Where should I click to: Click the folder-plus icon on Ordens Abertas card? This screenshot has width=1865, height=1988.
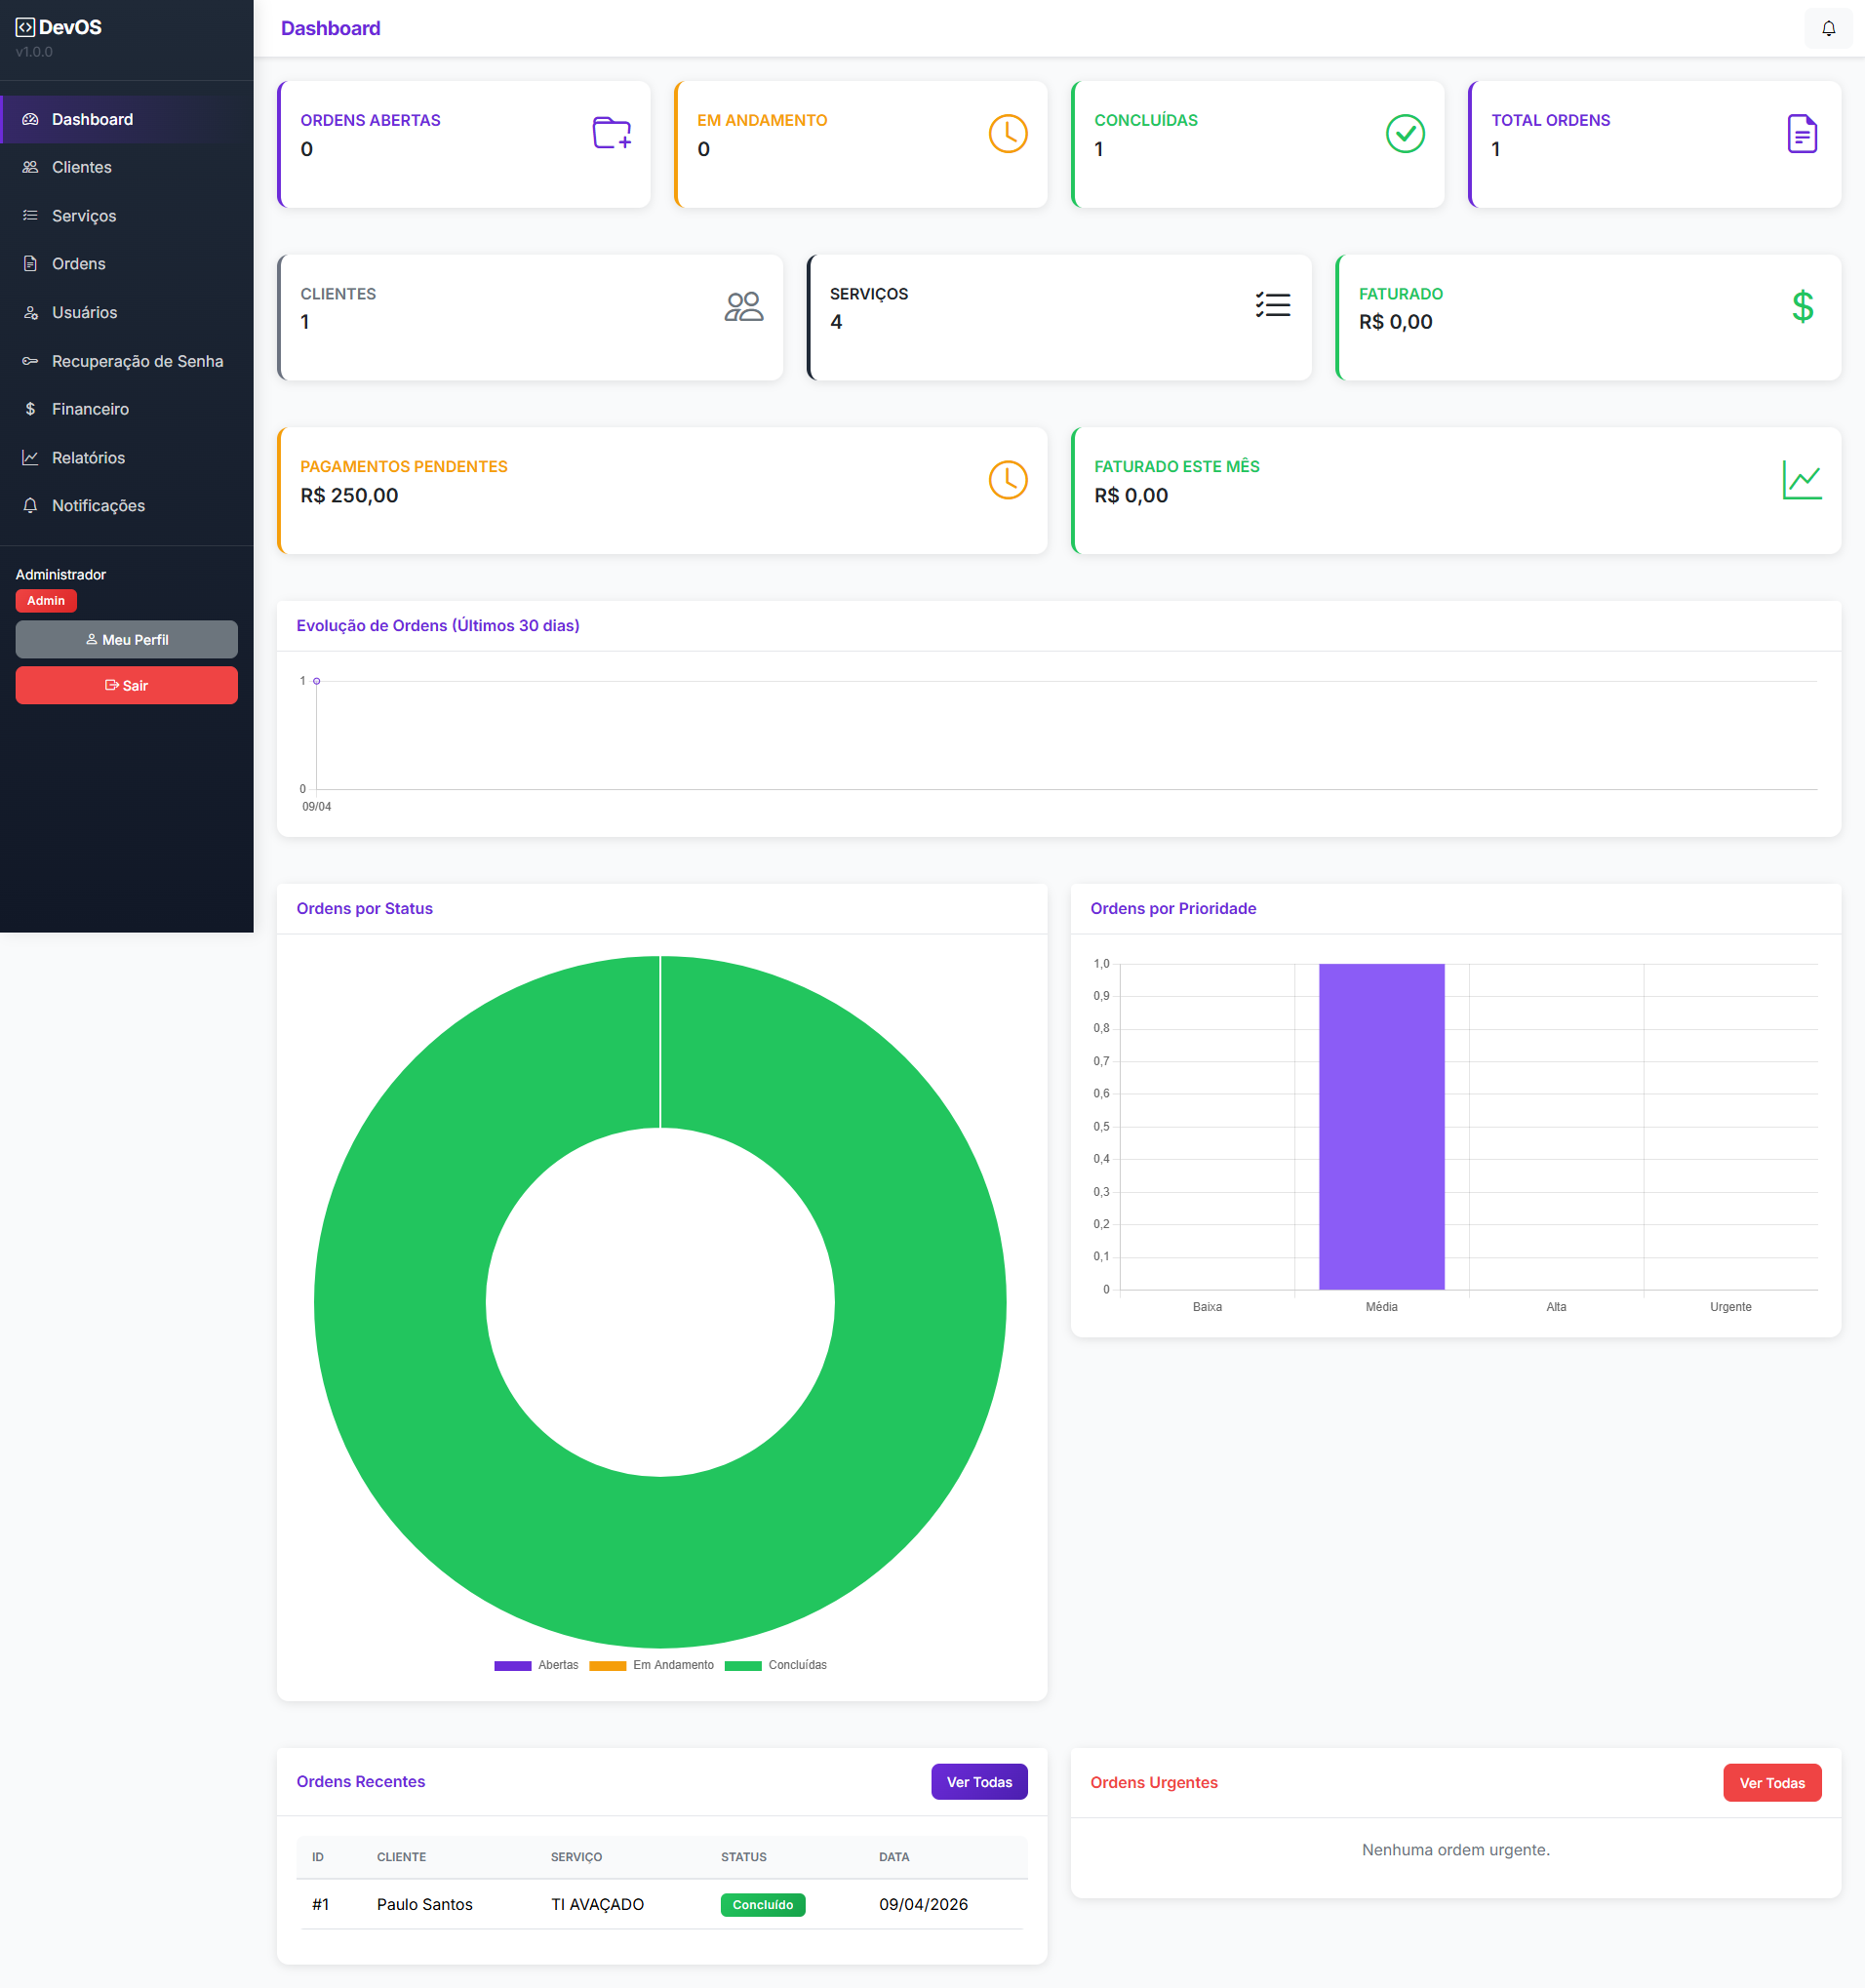click(x=611, y=133)
